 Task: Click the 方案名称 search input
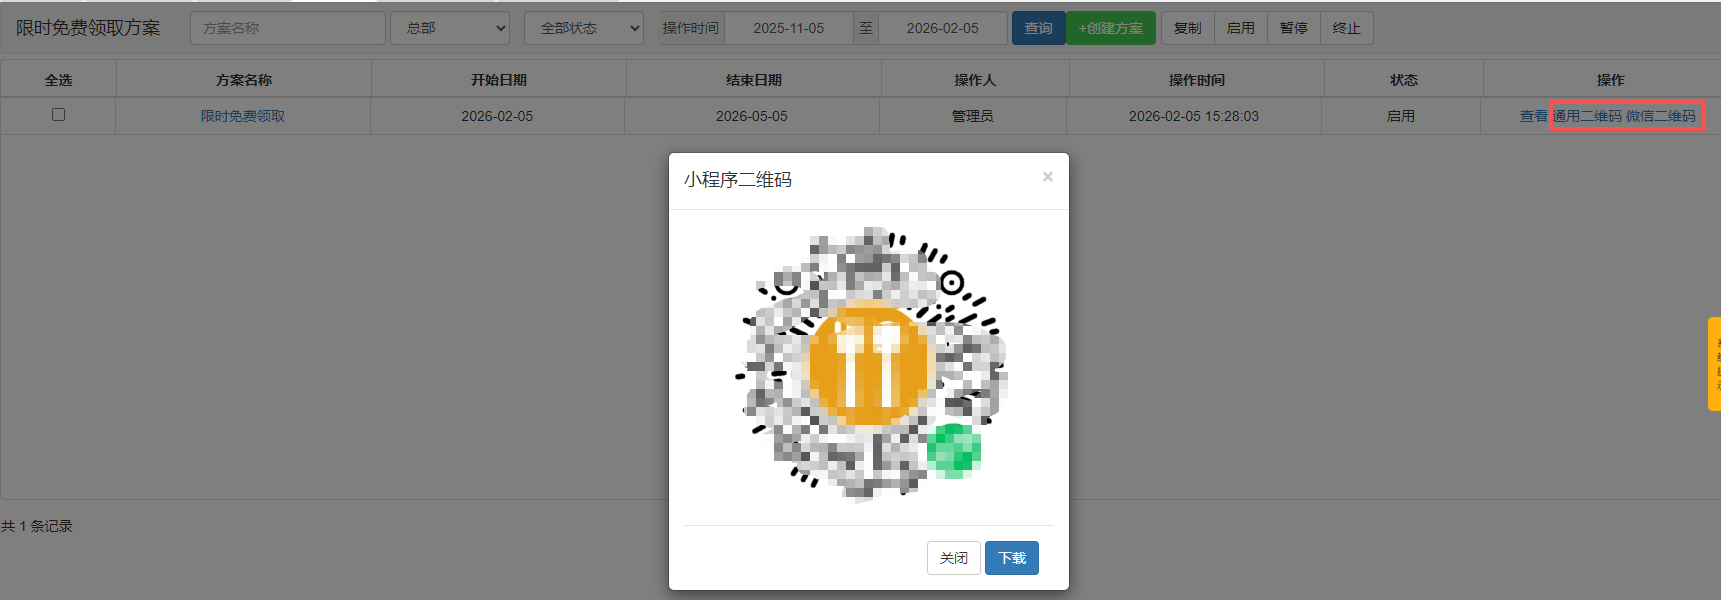(x=288, y=28)
